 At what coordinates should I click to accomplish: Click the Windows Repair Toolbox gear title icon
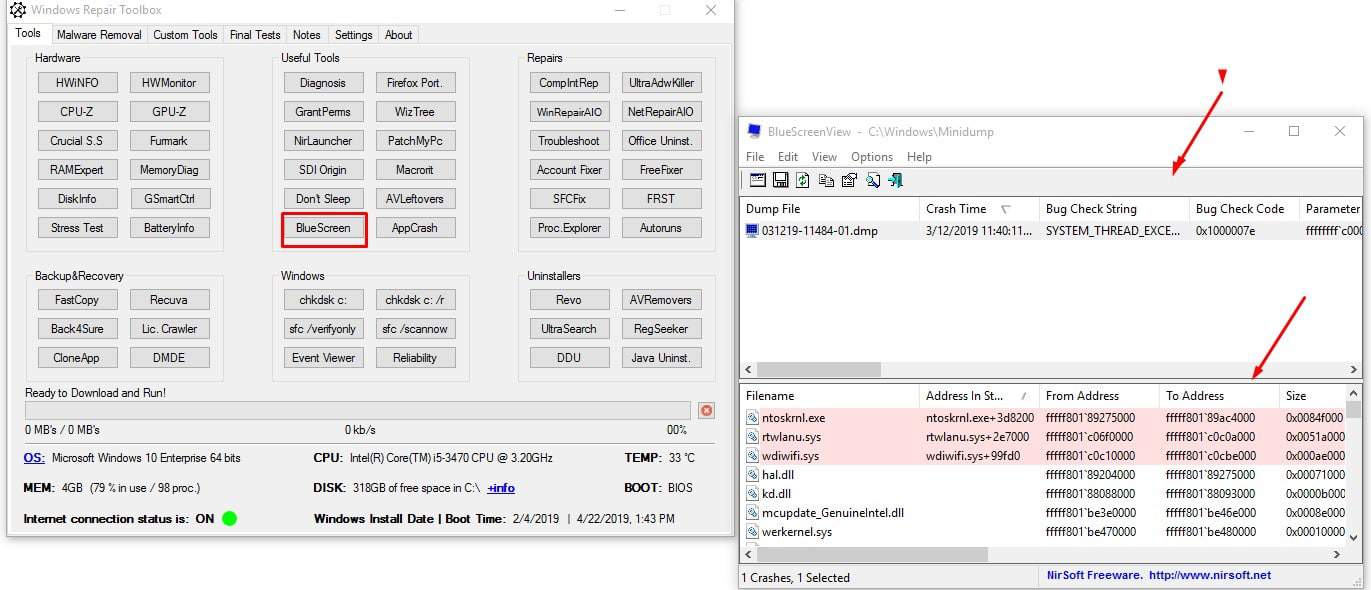17,10
